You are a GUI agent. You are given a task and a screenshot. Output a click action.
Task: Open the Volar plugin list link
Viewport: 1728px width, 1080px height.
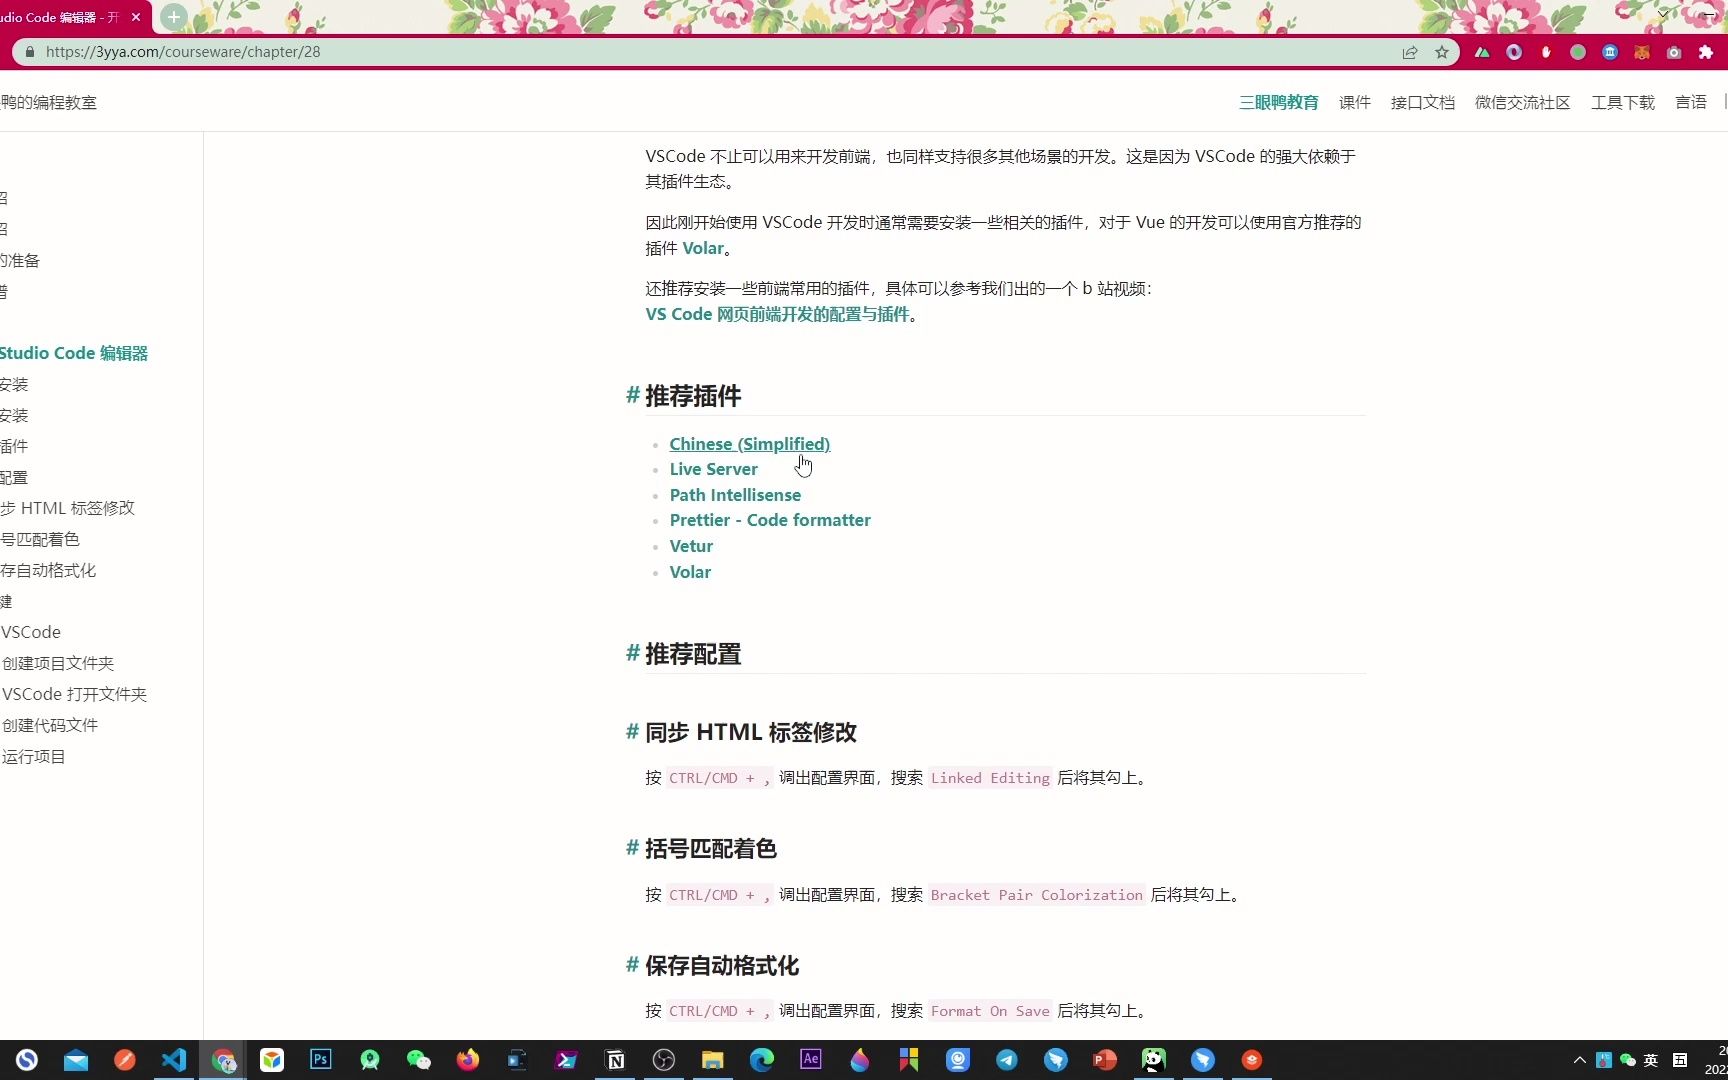tap(690, 572)
